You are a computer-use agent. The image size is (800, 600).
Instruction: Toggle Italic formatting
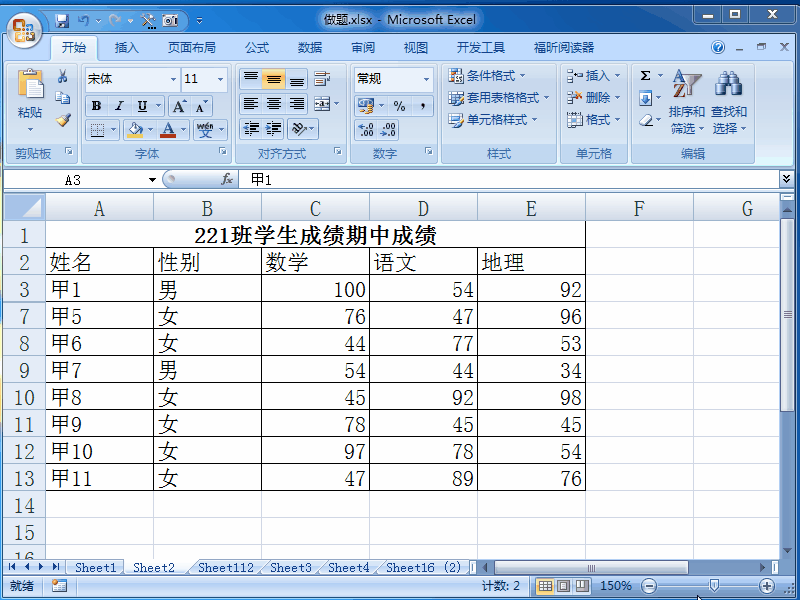(118, 106)
